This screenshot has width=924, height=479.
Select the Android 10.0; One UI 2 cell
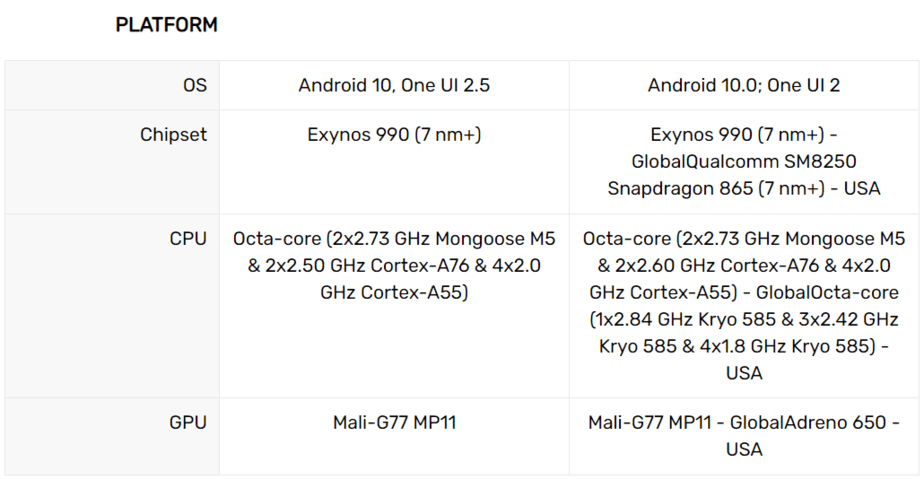[x=744, y=85]
